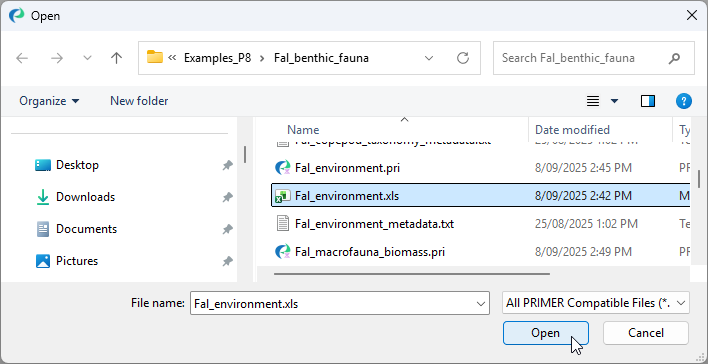
Task: Open the Organize menu
Action: point(49,101)
